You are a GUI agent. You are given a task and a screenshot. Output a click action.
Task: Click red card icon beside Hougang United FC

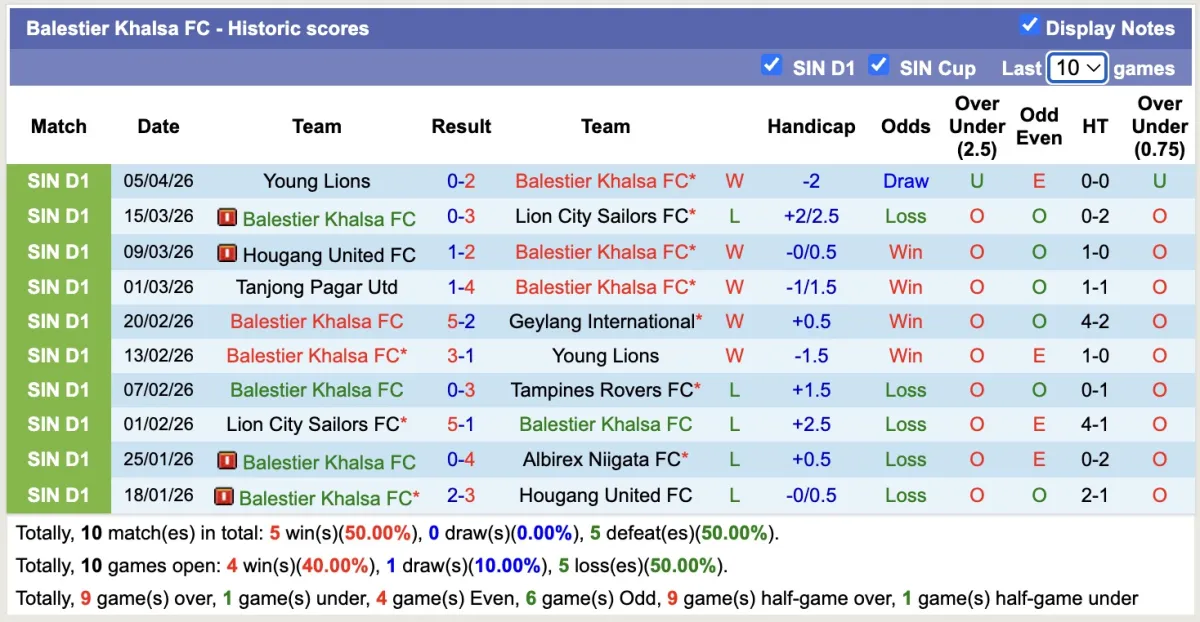227,253
